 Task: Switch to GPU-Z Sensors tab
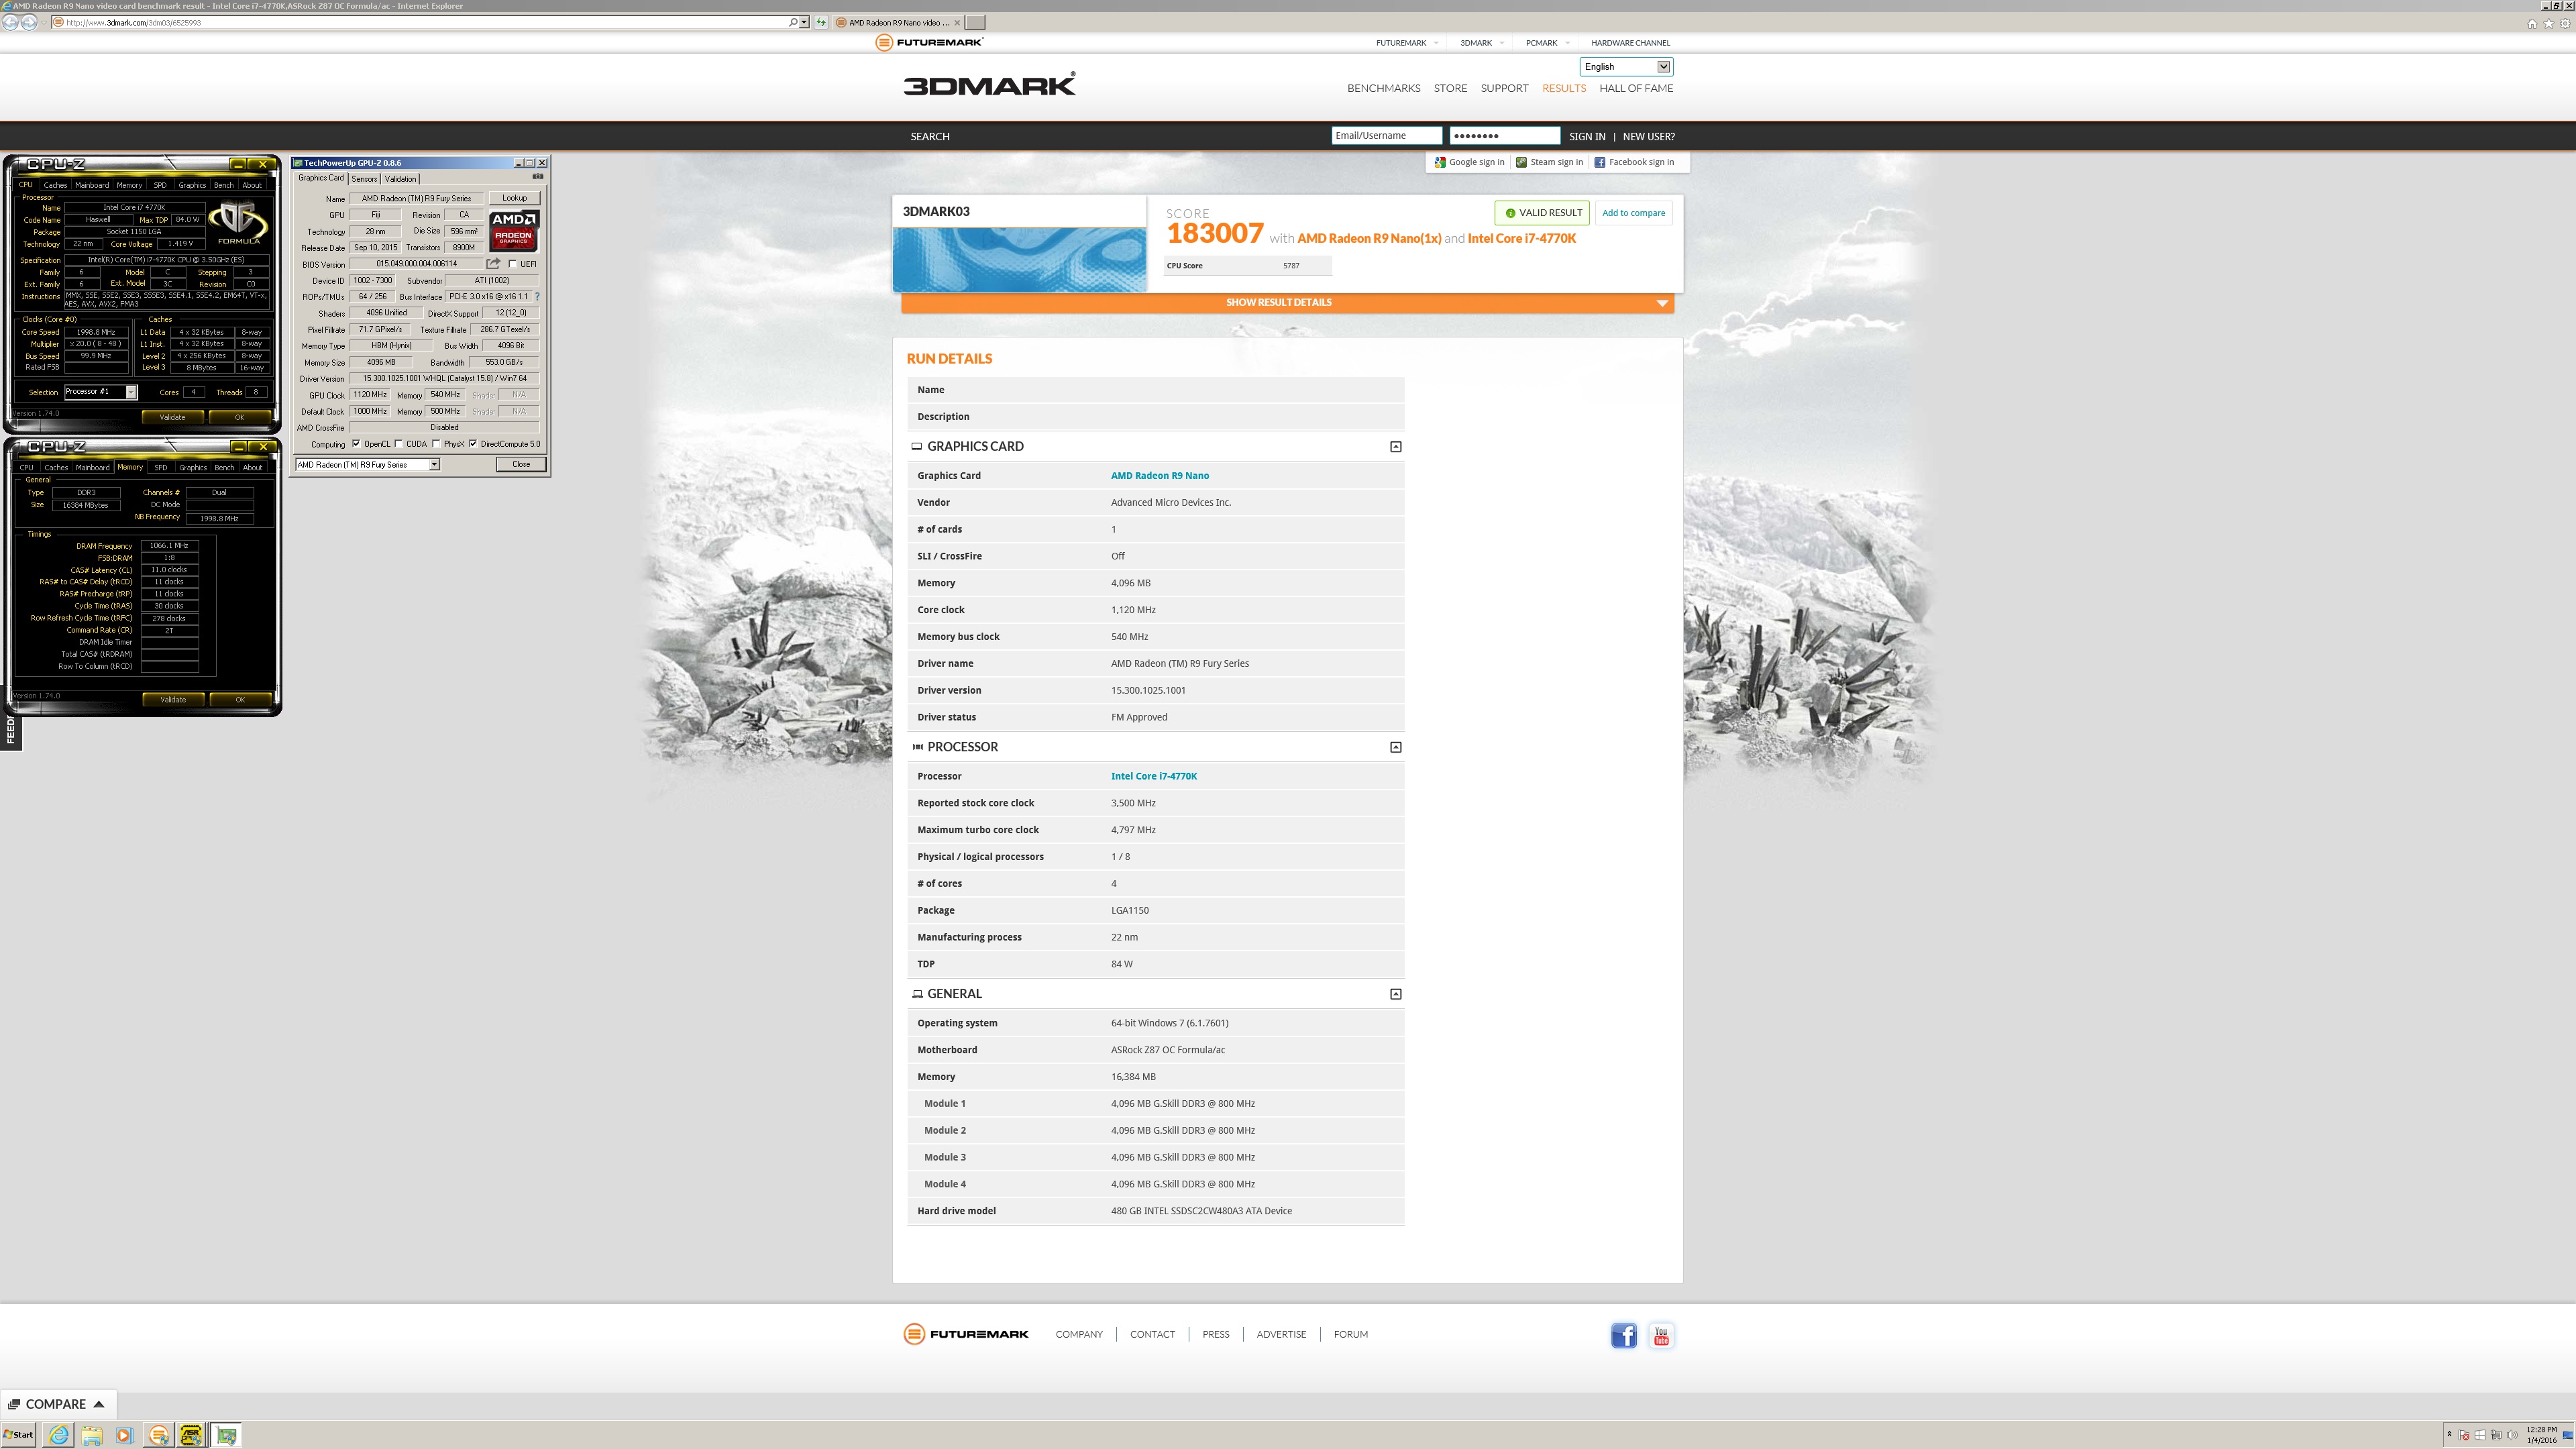point(364,179)
